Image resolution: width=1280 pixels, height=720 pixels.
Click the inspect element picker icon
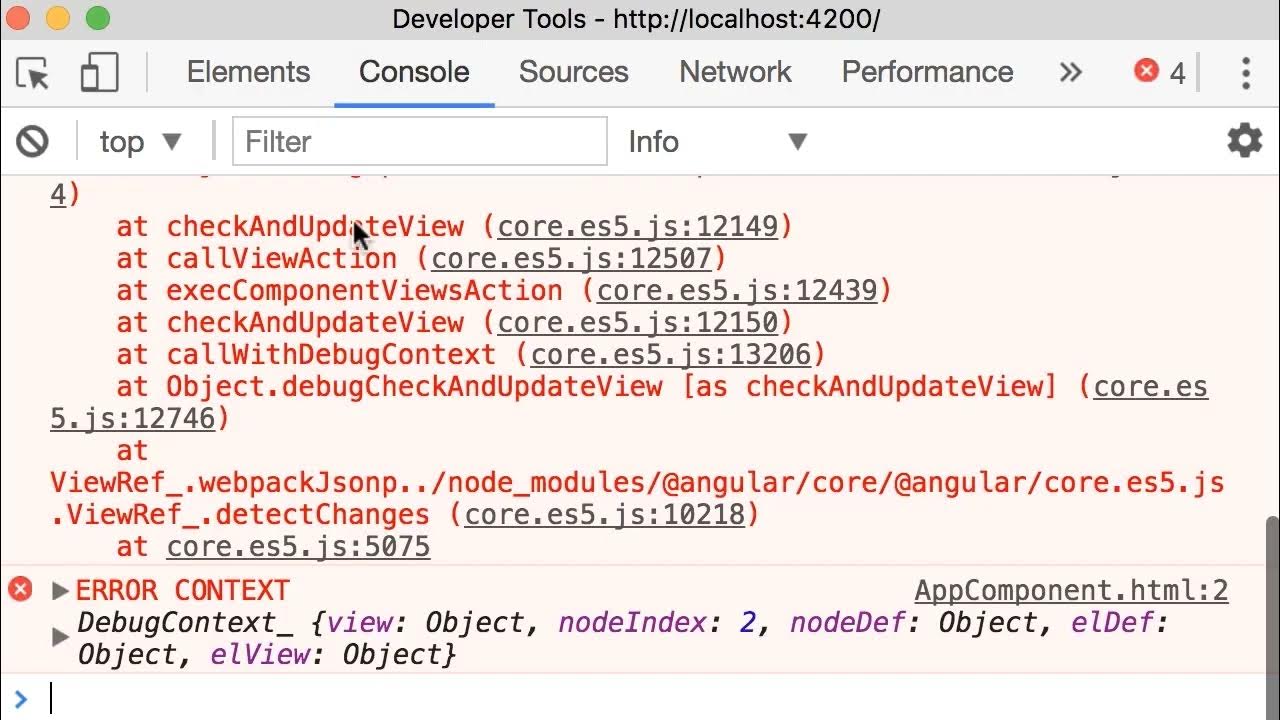tap(33, 73)
